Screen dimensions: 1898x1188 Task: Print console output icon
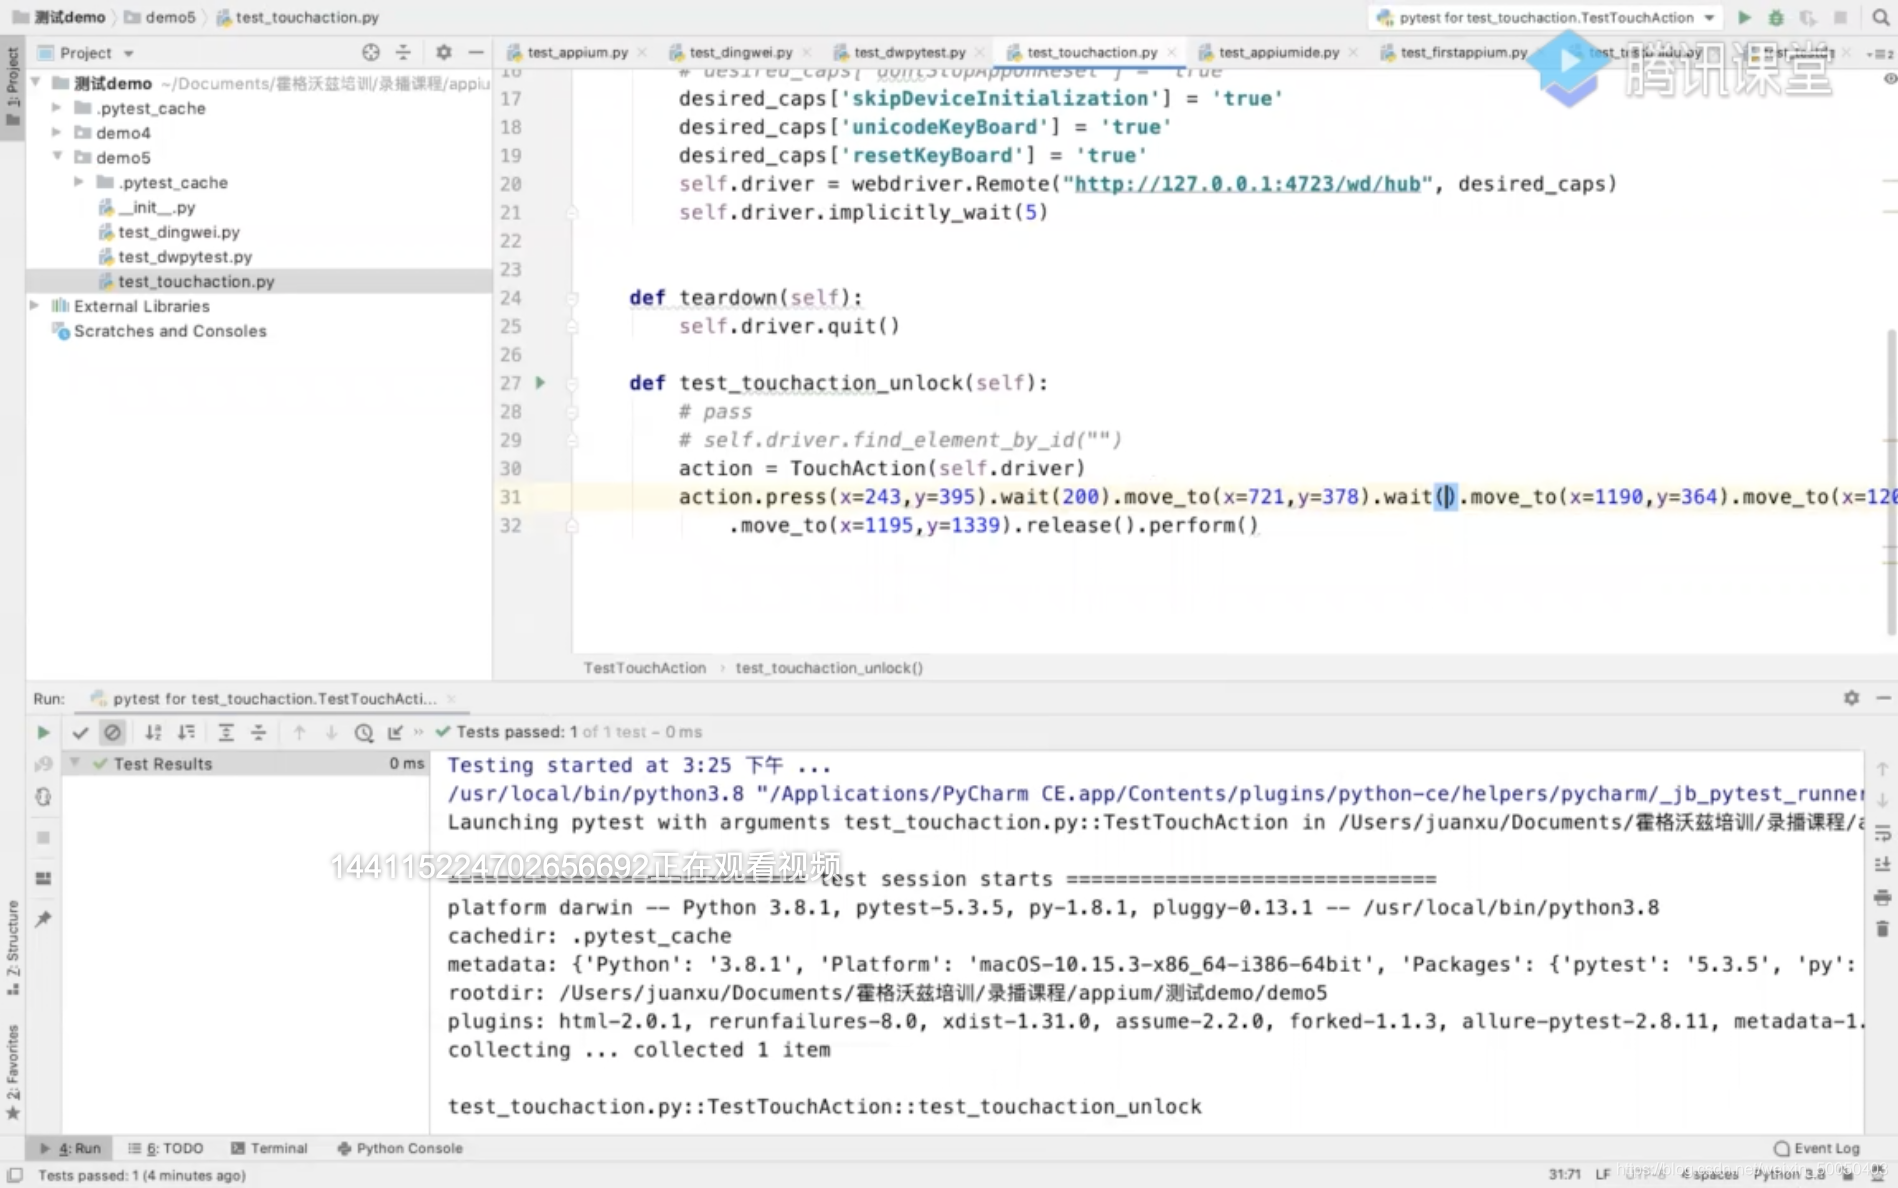pyautogui.click(x=1882, y=897)
